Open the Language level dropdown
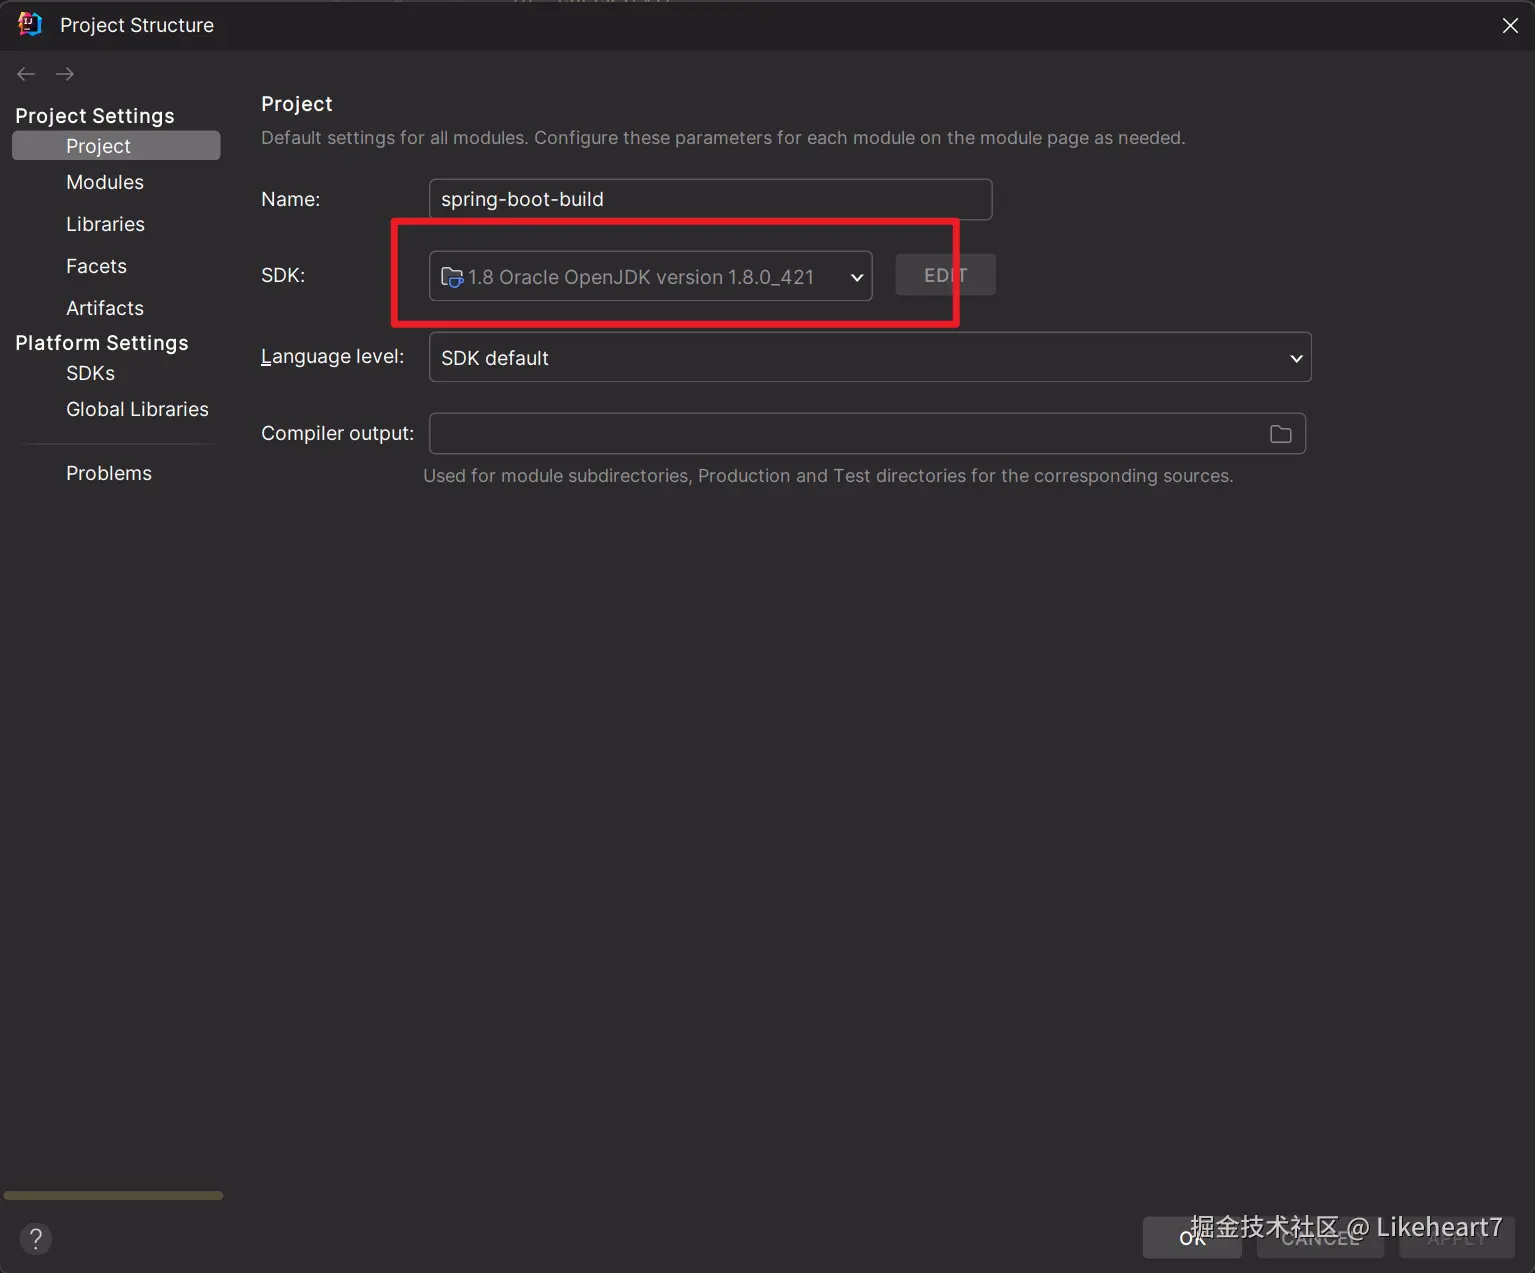The image size is (1535, 1273). (870, 357)
